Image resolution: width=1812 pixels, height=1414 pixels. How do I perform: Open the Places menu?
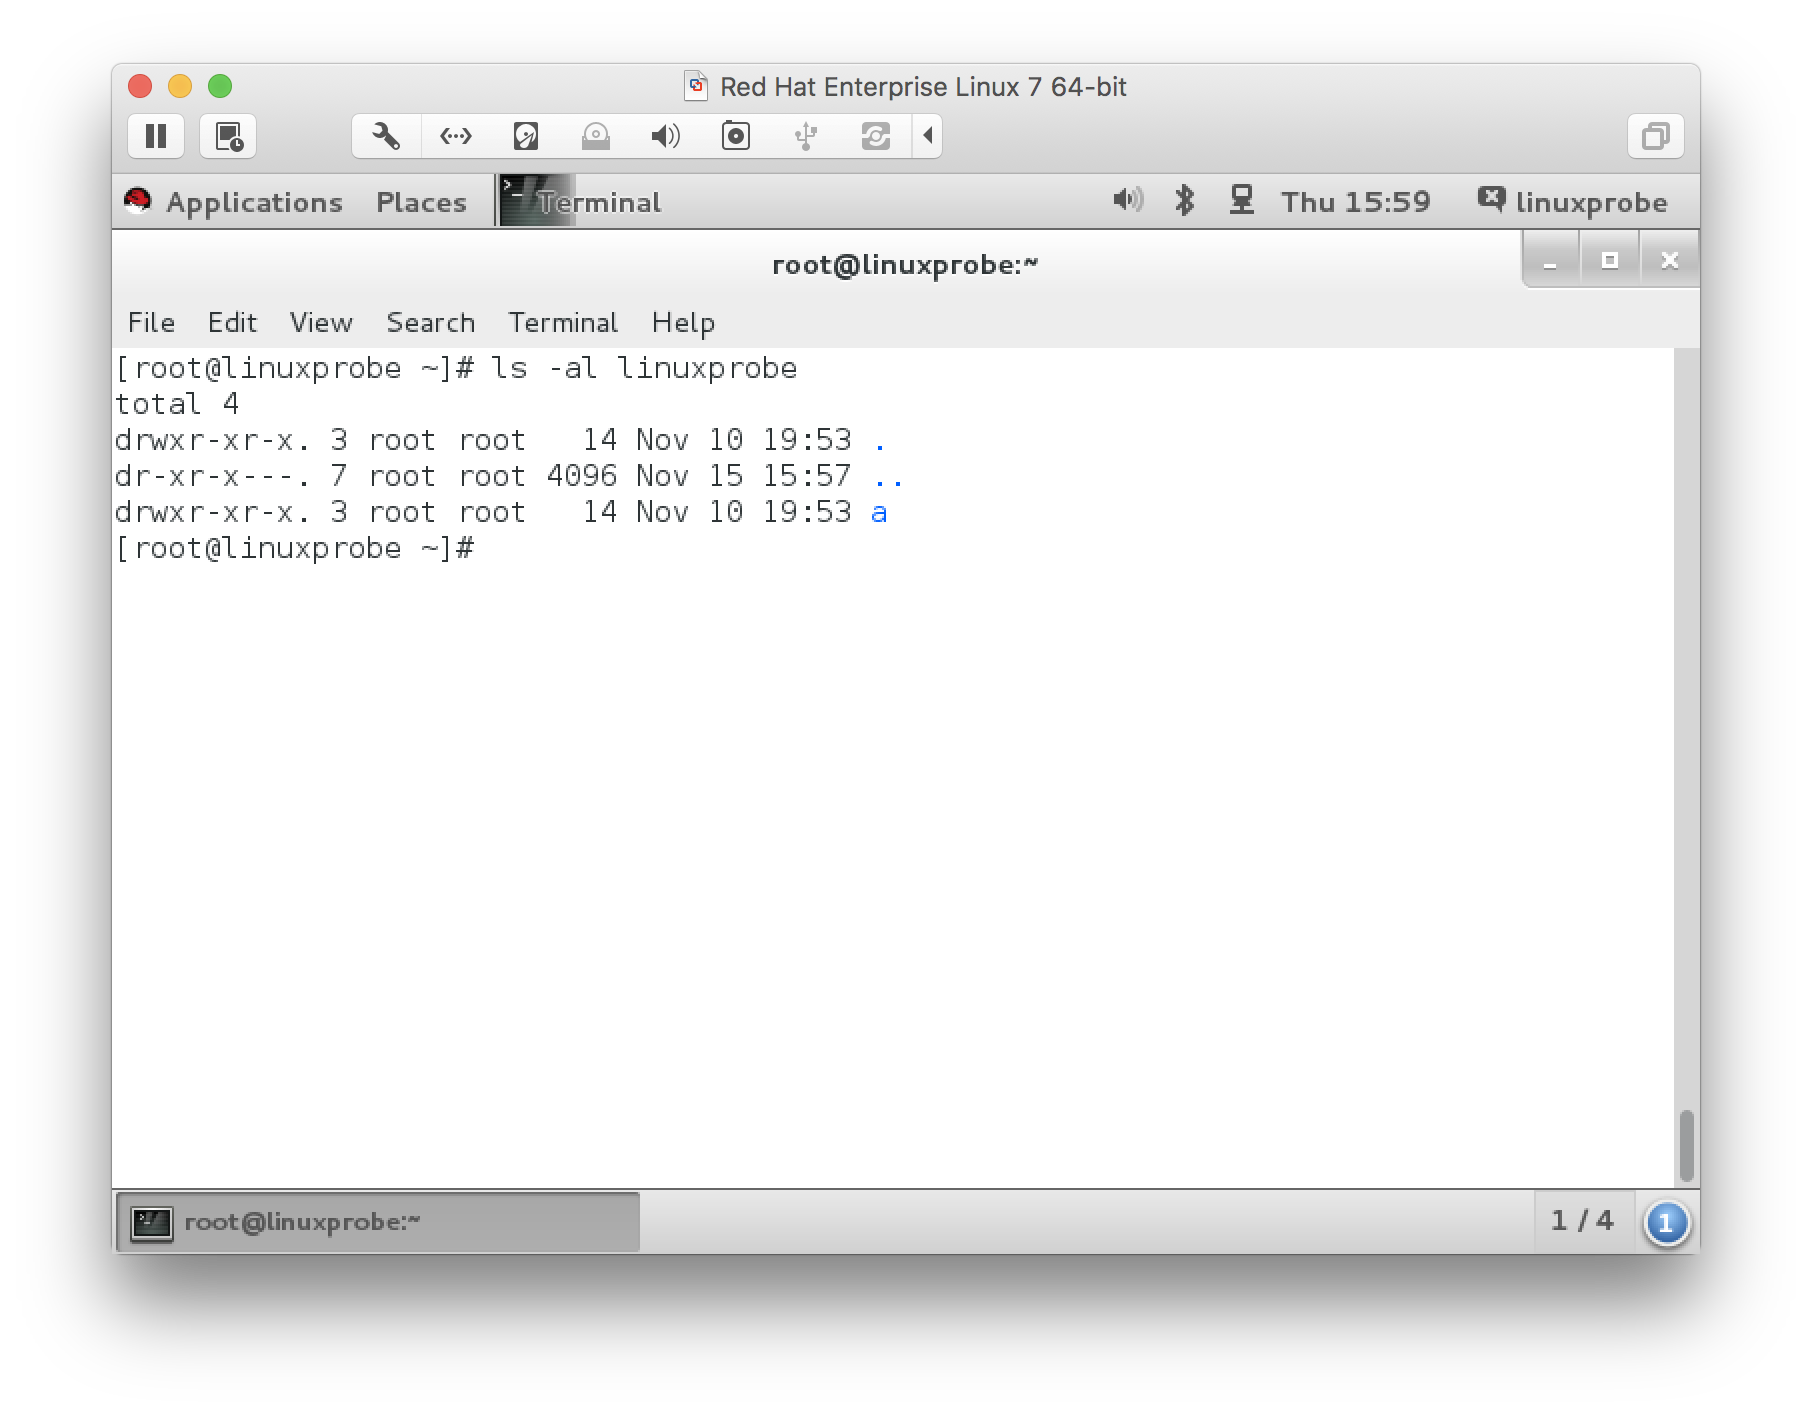tap(421, 202)
